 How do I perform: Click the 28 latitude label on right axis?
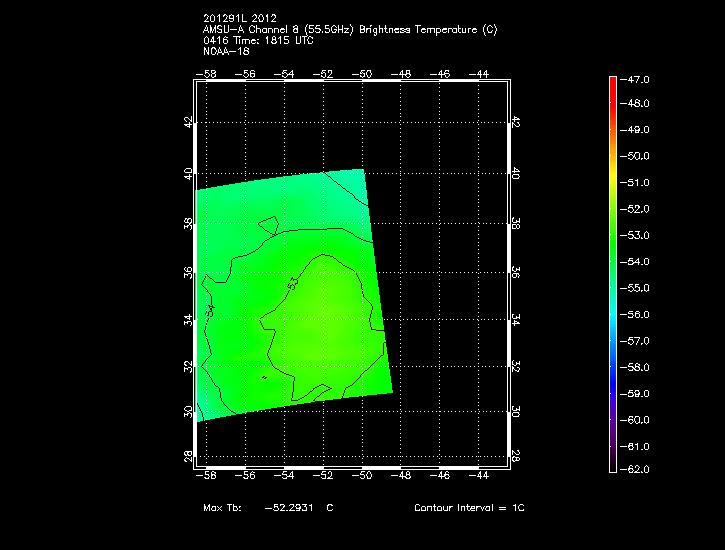pyautogui.click(x=516, y=455)
